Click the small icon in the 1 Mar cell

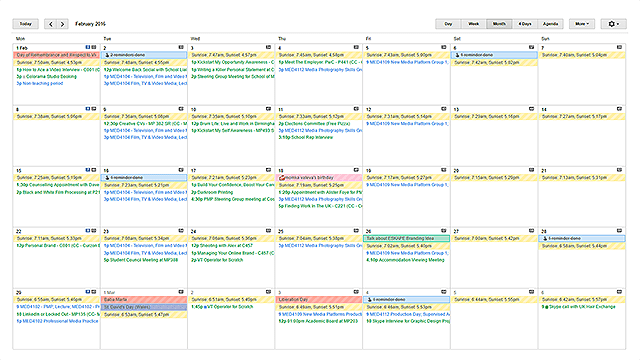(x=181, y=292)
